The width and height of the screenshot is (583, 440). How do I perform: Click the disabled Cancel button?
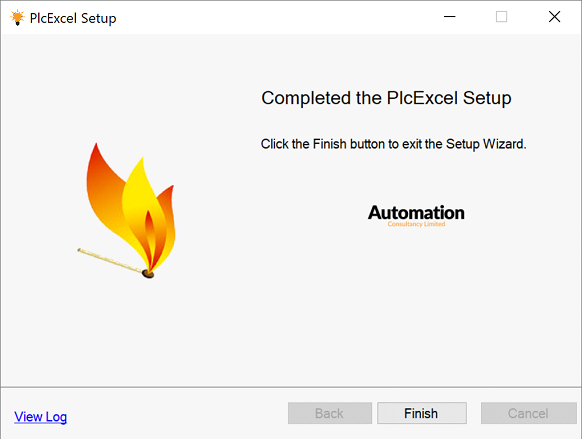click(x=528, y=413)
